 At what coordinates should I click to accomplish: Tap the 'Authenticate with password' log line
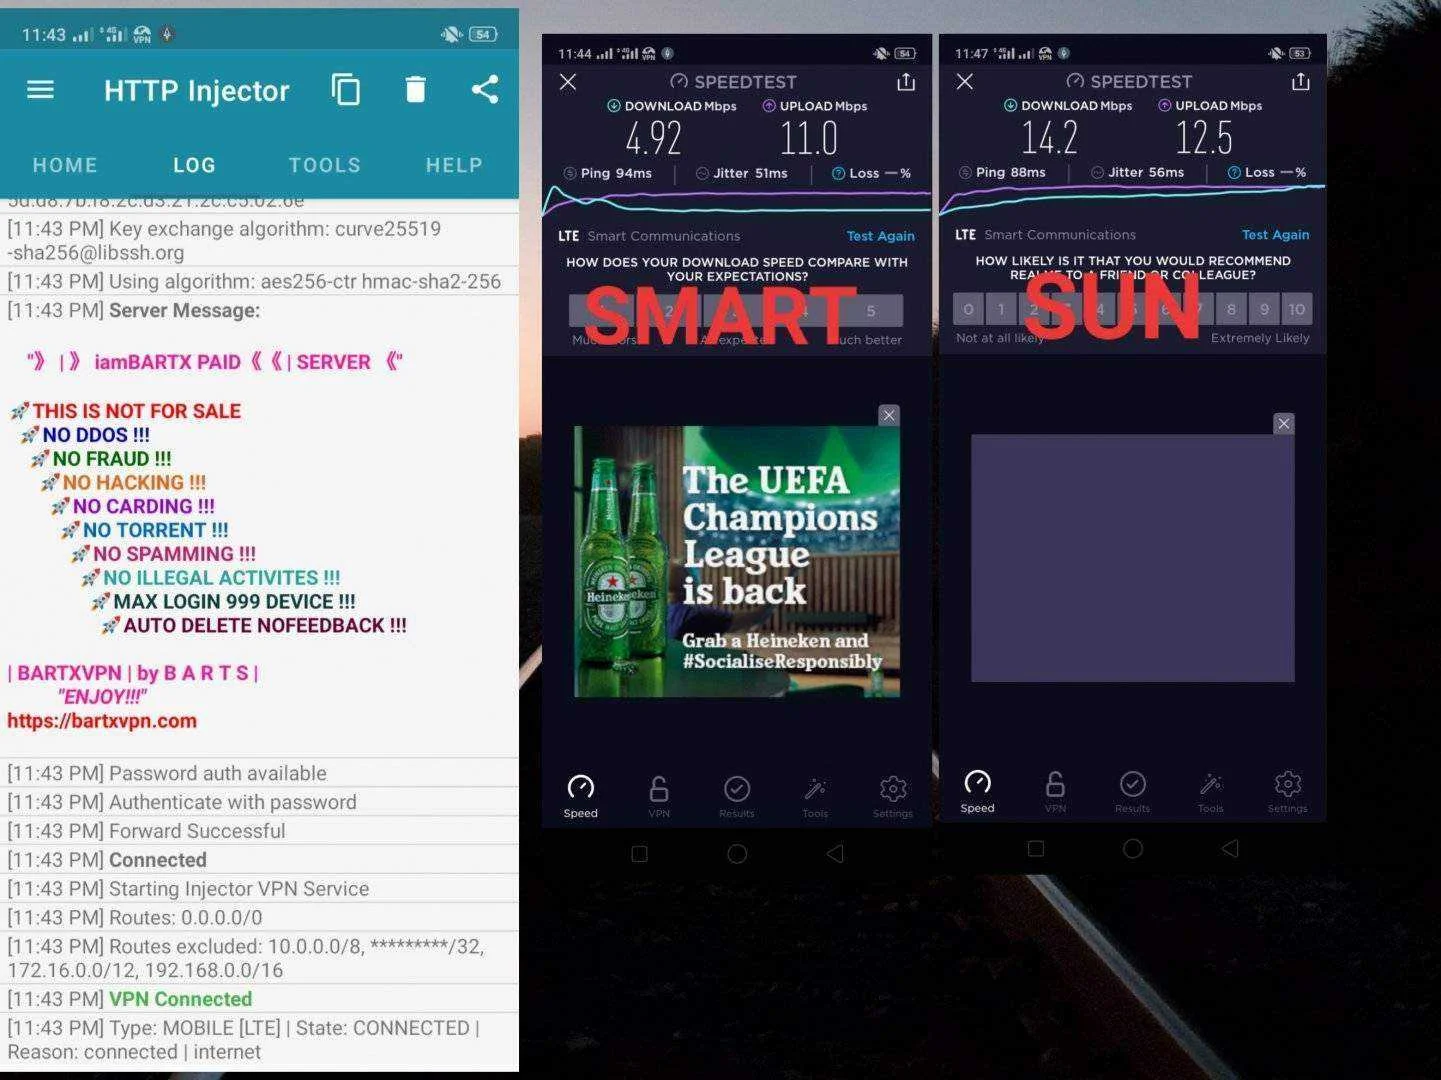pos(259,802)
